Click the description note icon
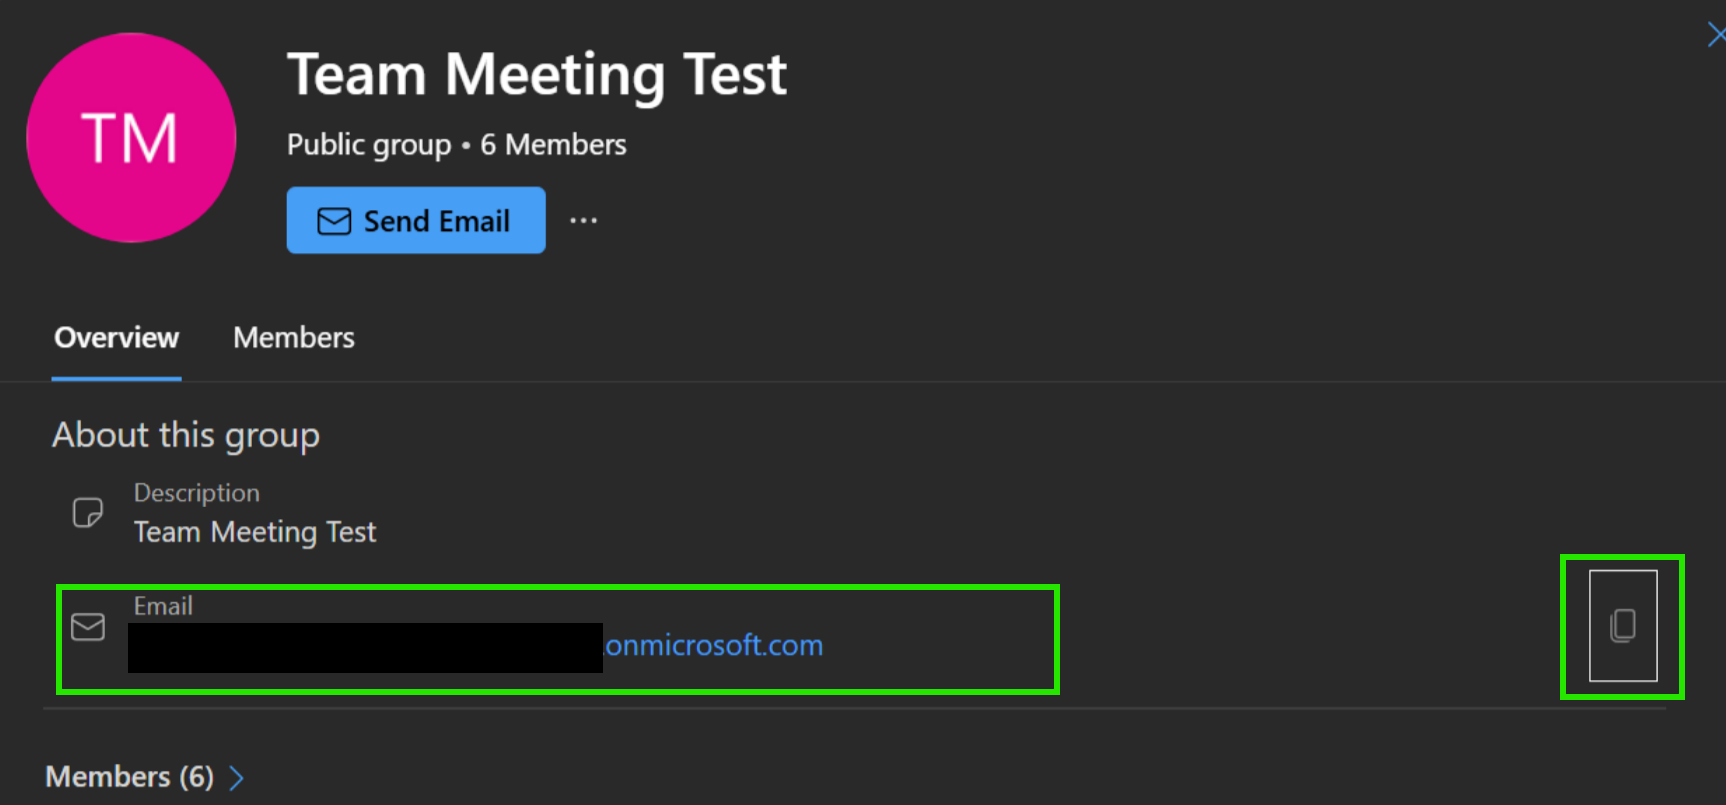1726x805 pixels. pyautogui.click(x=88, y=513)
